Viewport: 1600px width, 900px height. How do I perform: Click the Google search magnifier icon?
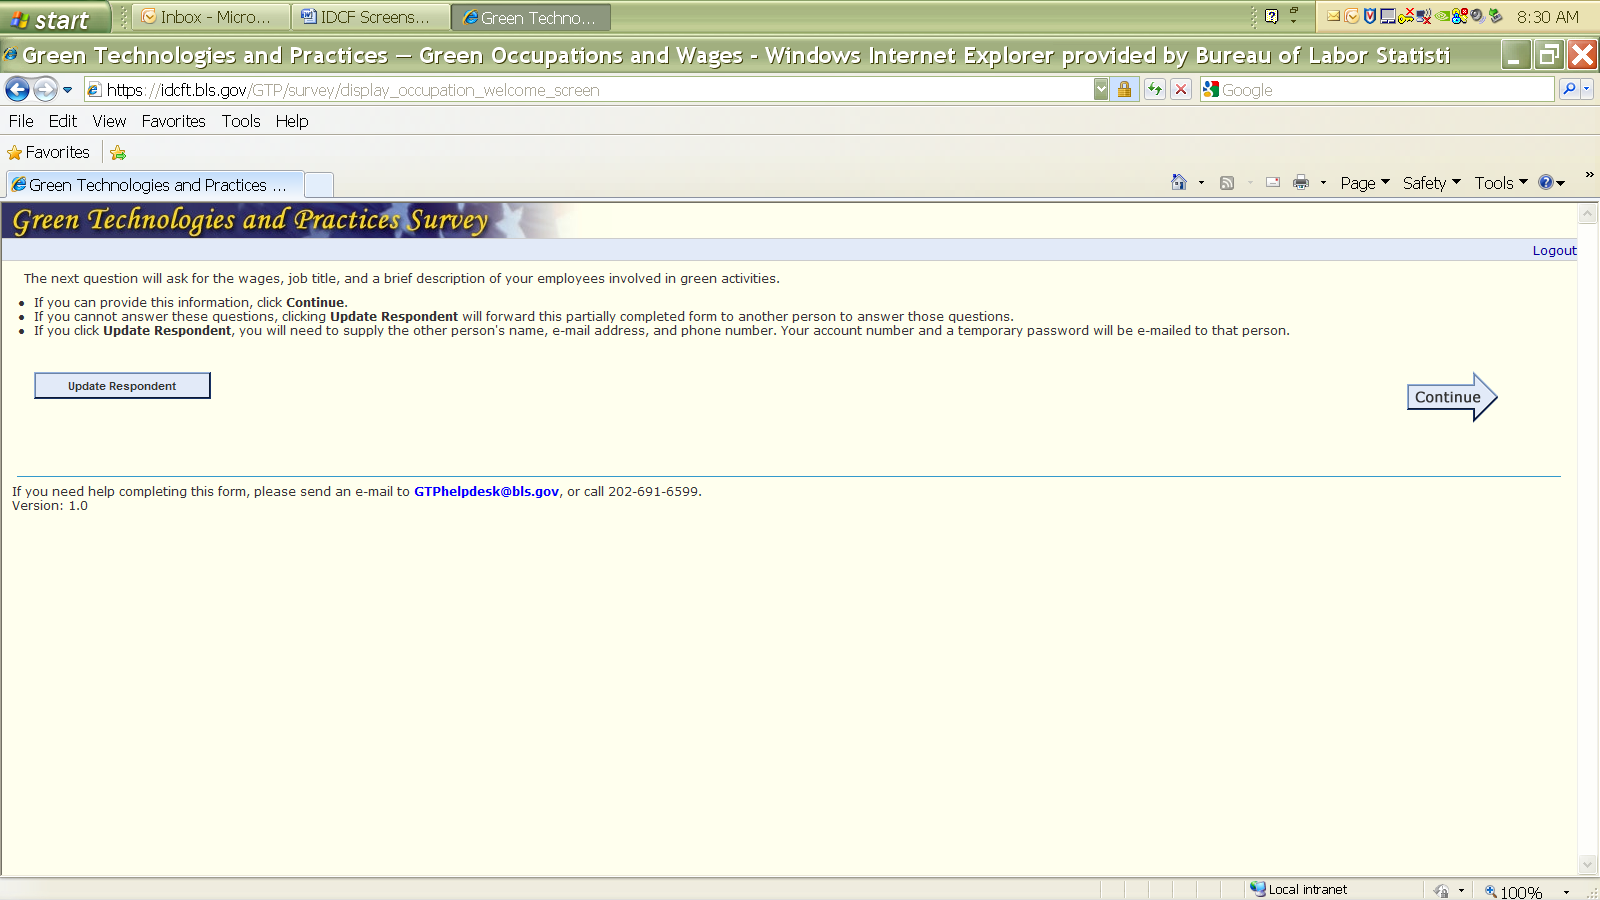coord(1569,90)
